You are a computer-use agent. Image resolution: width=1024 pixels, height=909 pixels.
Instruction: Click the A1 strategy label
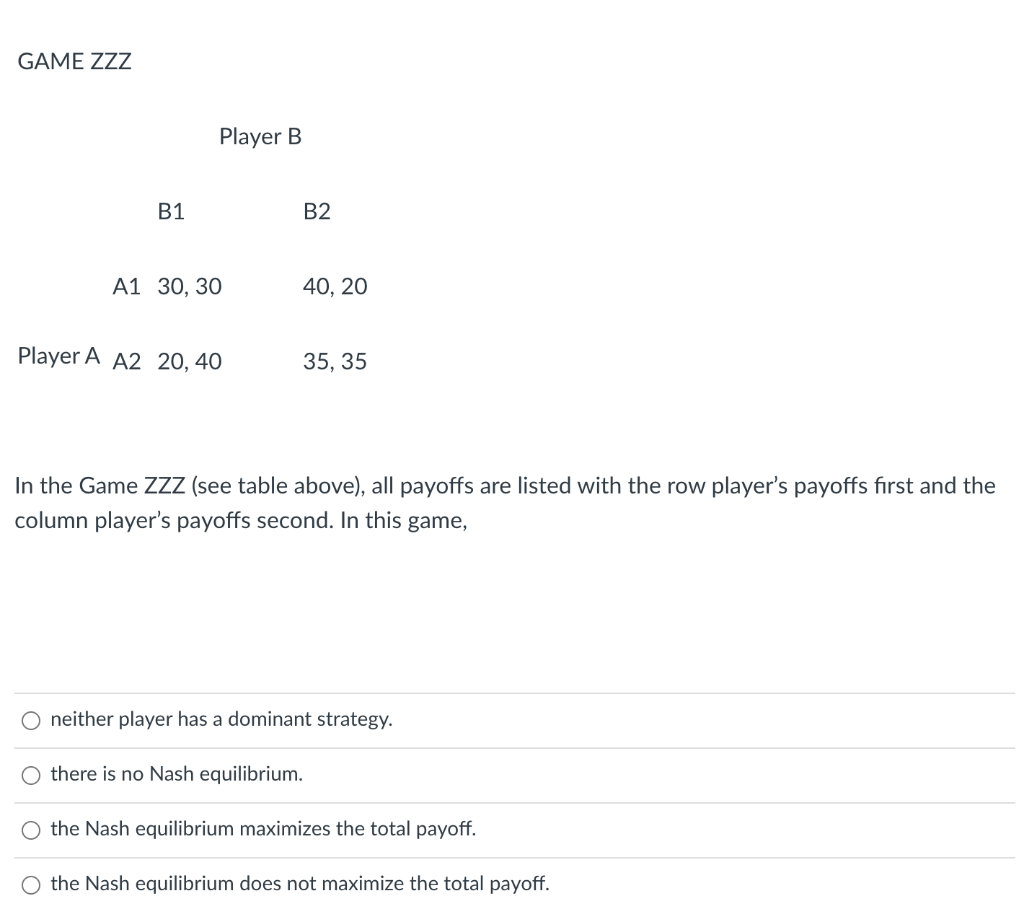click(x=126, y=287)
